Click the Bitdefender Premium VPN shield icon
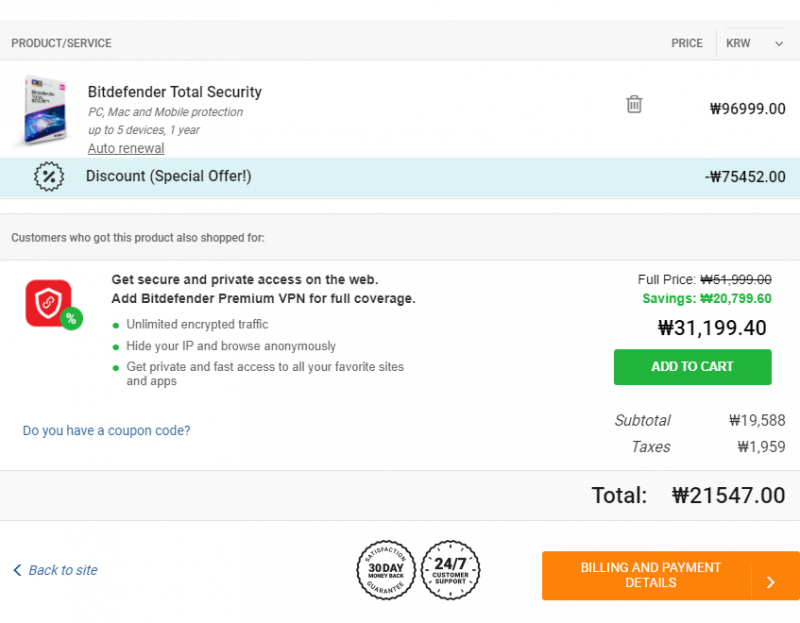Screen dimensions: 800x623 click(x=48, y=303)
